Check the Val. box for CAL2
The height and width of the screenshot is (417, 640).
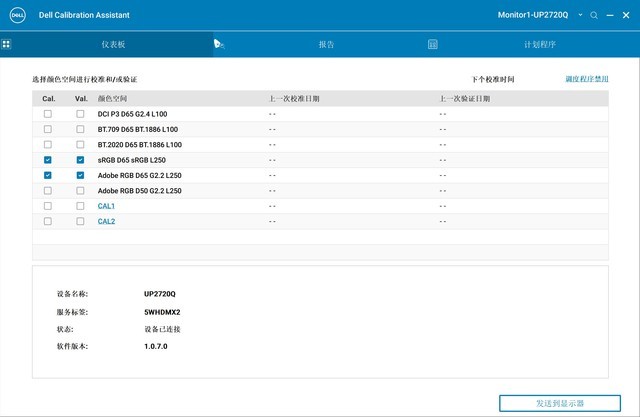[x=80, y=221]
